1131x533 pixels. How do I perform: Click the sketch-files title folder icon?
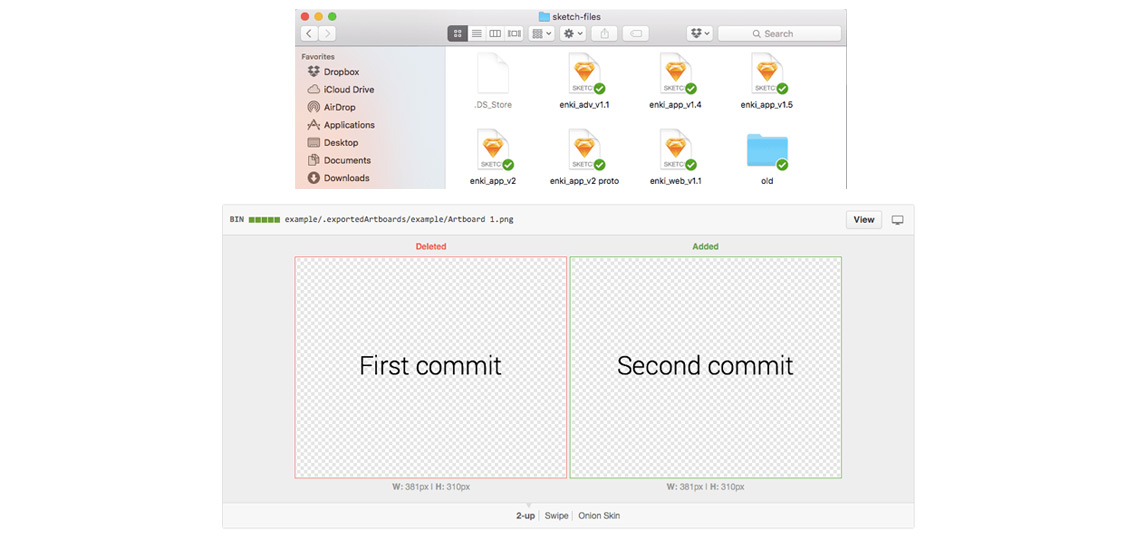[x=544, y=17]
